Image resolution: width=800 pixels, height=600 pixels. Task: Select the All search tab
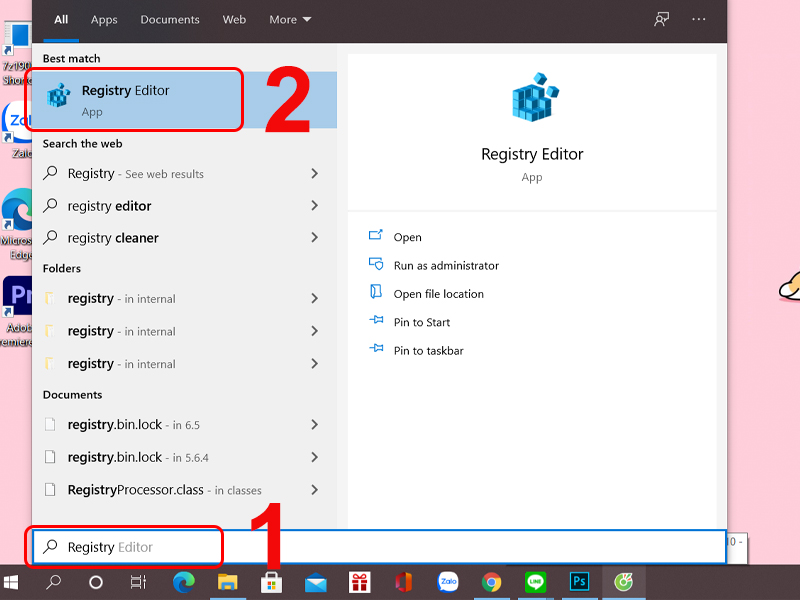click(61, 19)
